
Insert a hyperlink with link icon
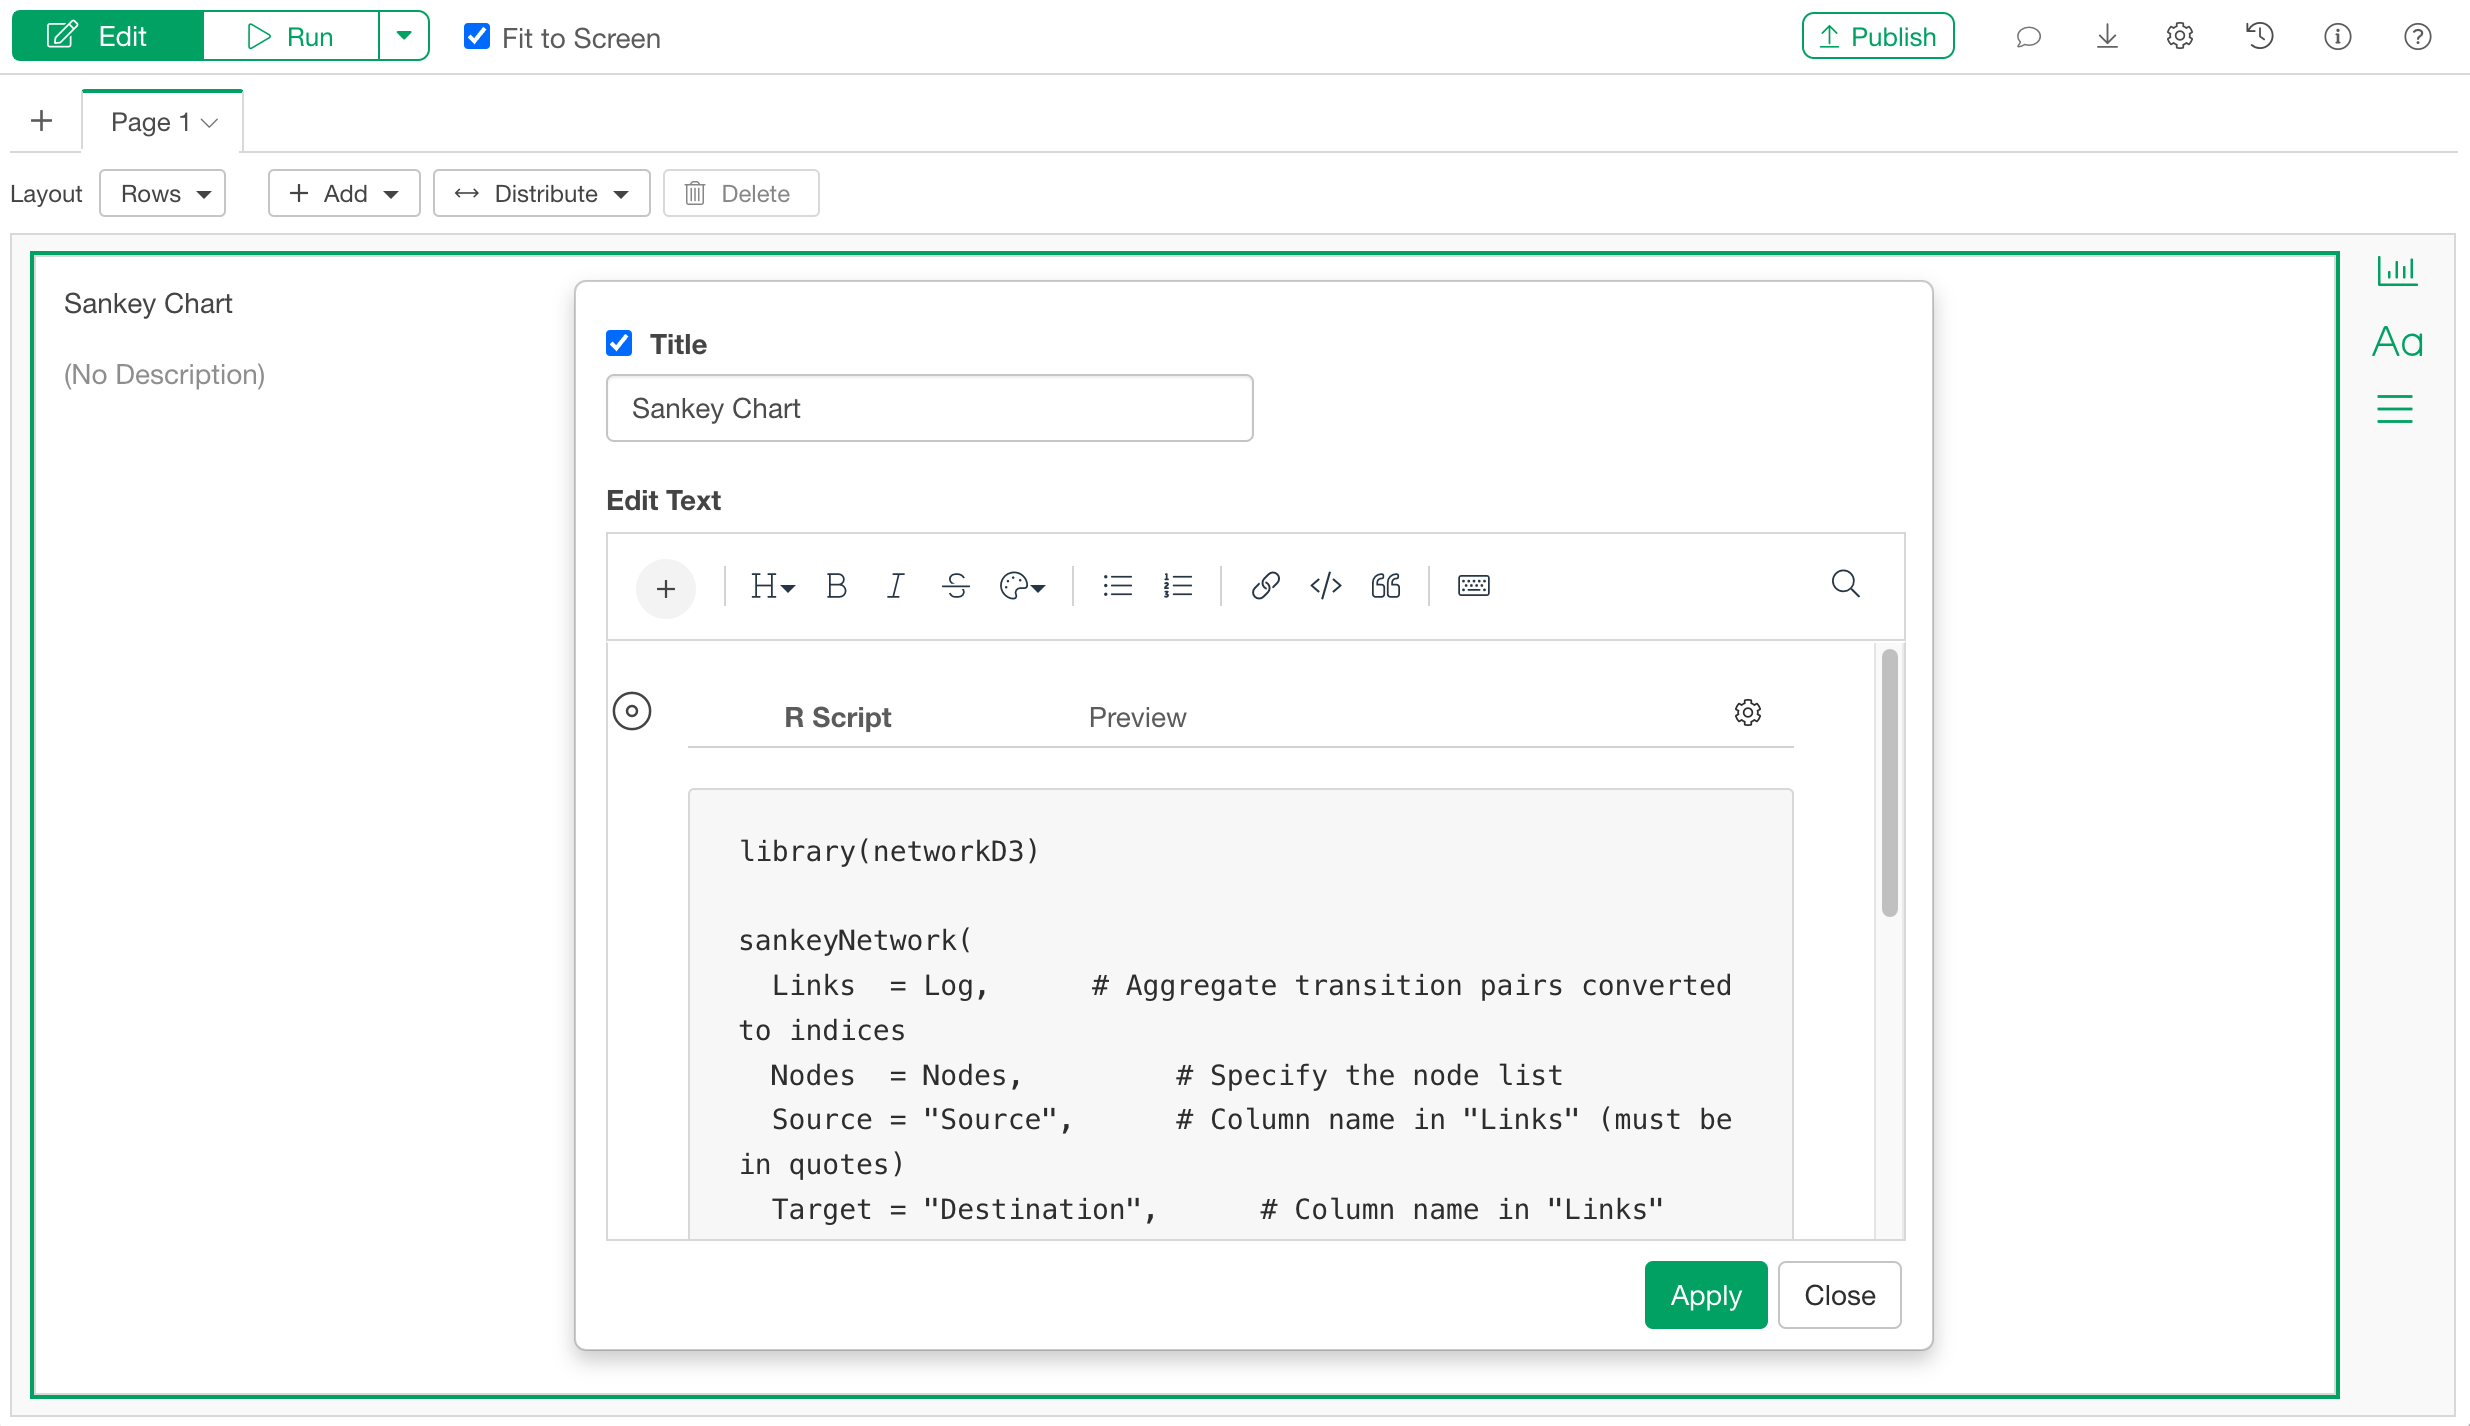pyautogui.click(x=1265, y=586)
